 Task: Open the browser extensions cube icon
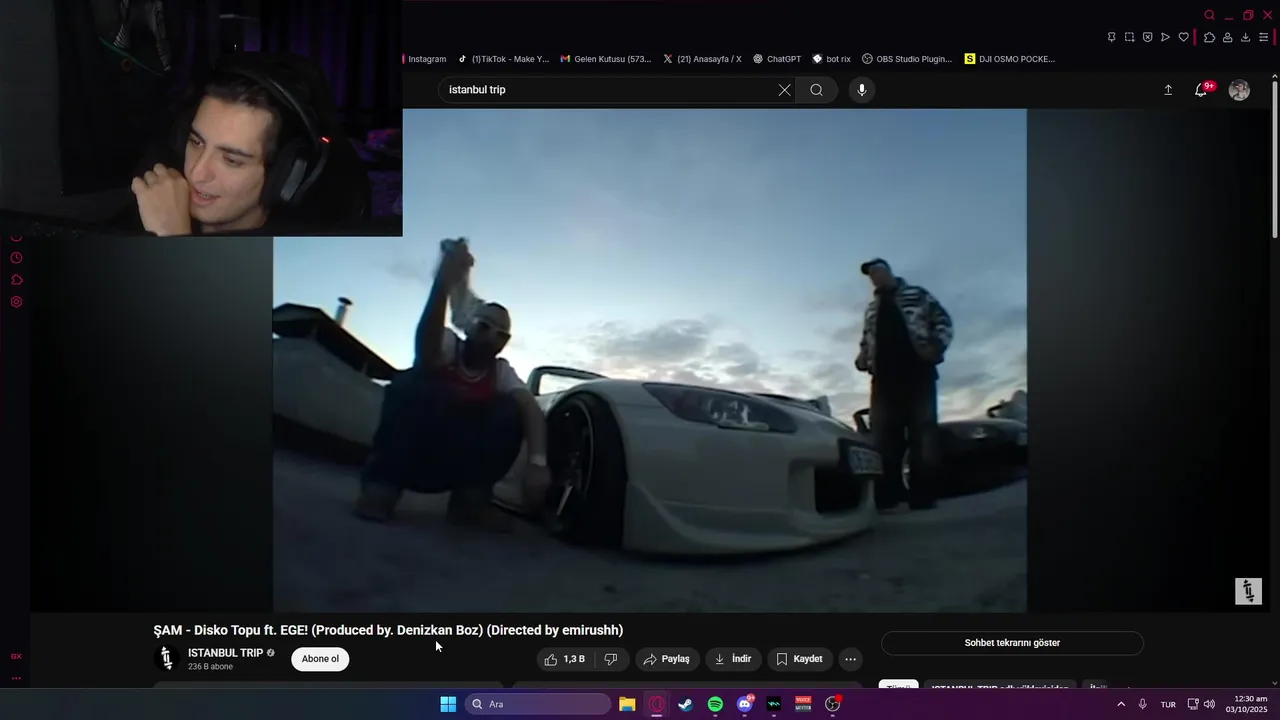pos(1209,37)
